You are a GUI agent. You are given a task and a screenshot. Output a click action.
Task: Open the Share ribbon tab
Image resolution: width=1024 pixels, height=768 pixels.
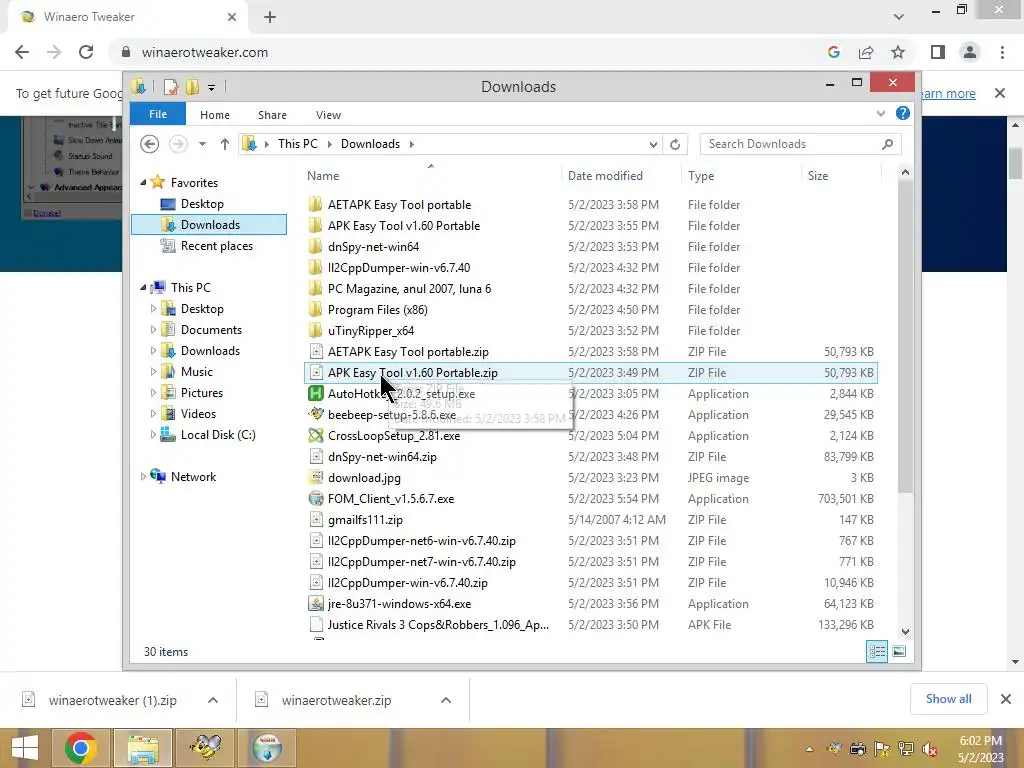tap(272, 115)
